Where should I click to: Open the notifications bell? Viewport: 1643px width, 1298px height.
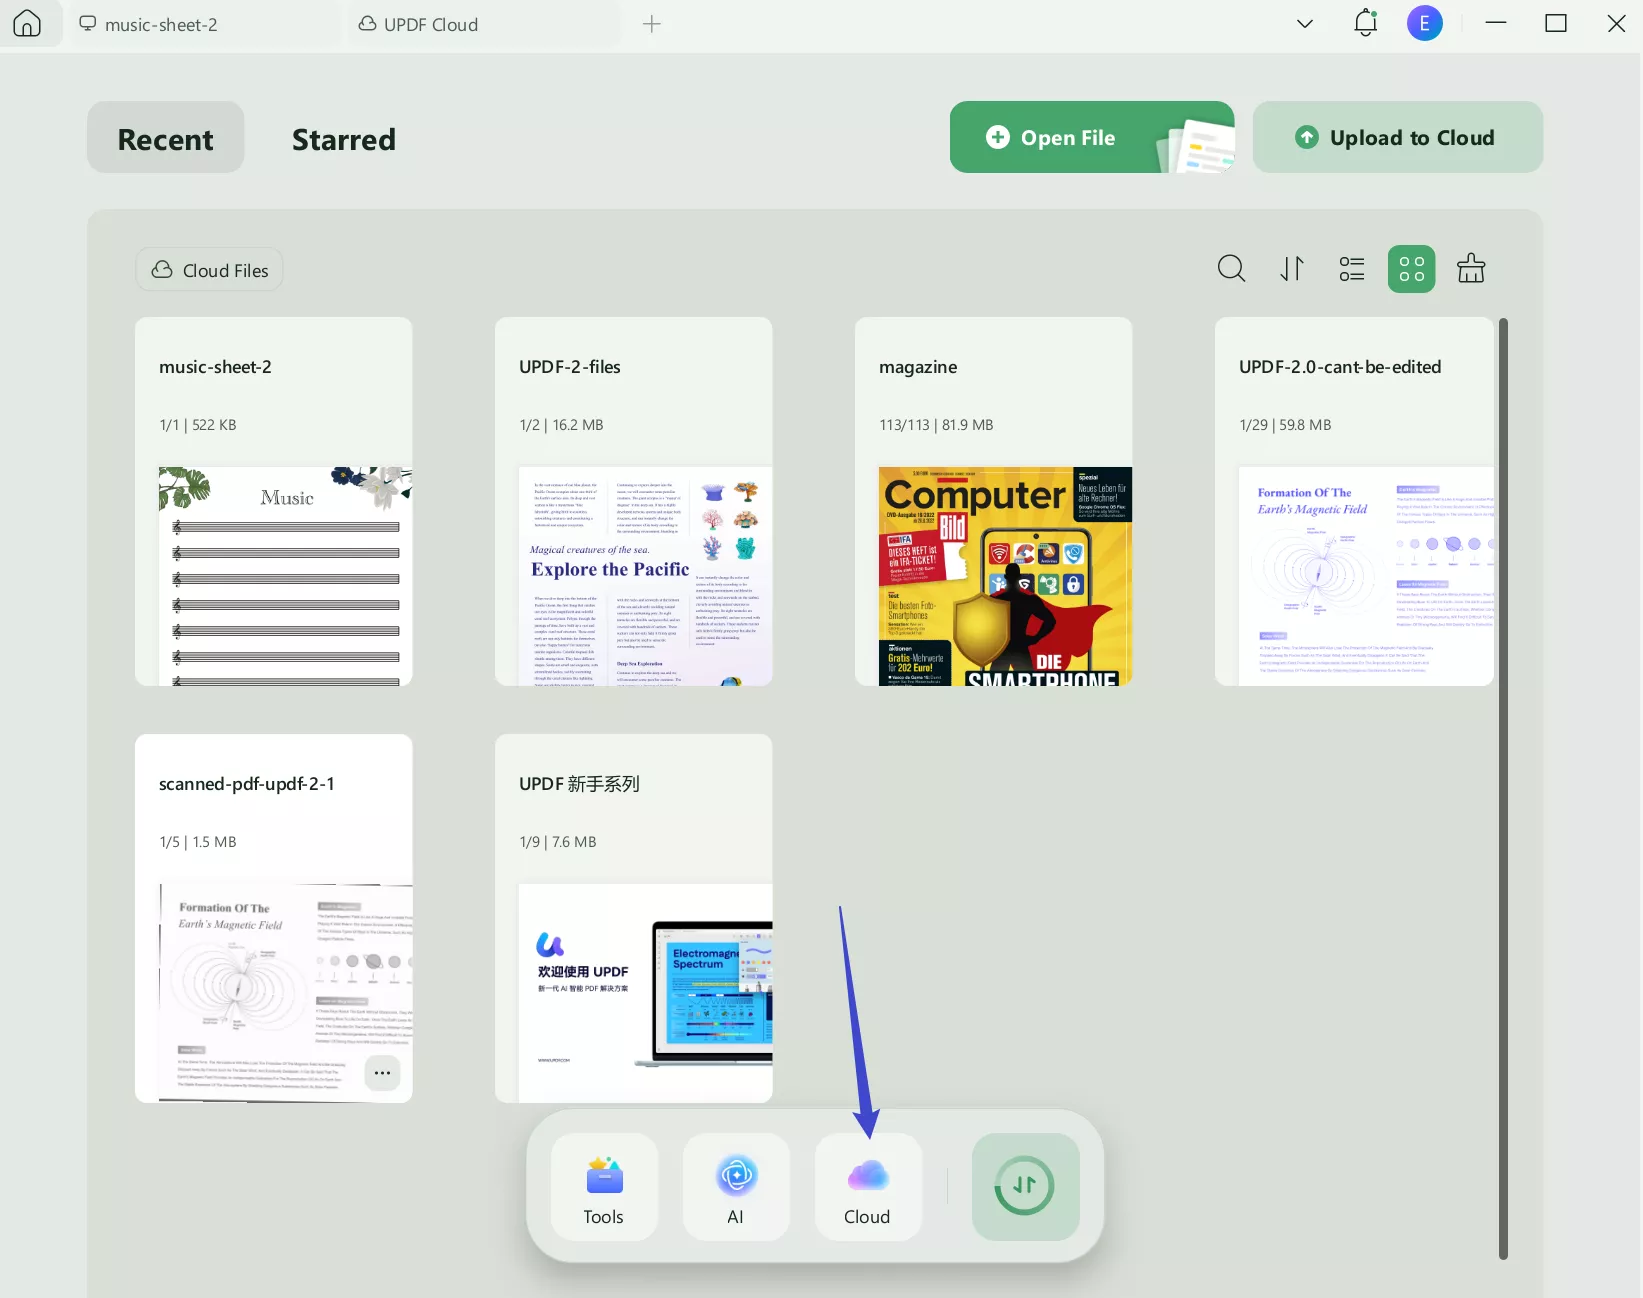point(1365,23)
